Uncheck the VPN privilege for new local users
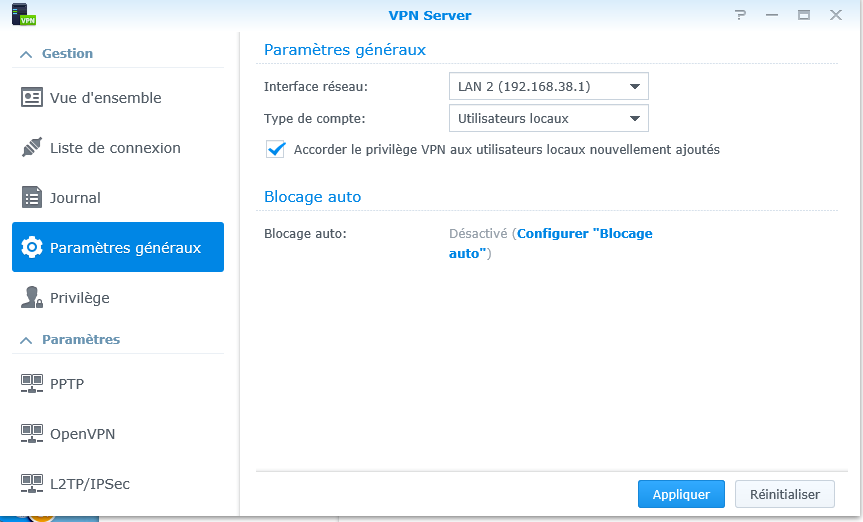The height and width of the screenshot is (522, 863). tap(276, 149)
